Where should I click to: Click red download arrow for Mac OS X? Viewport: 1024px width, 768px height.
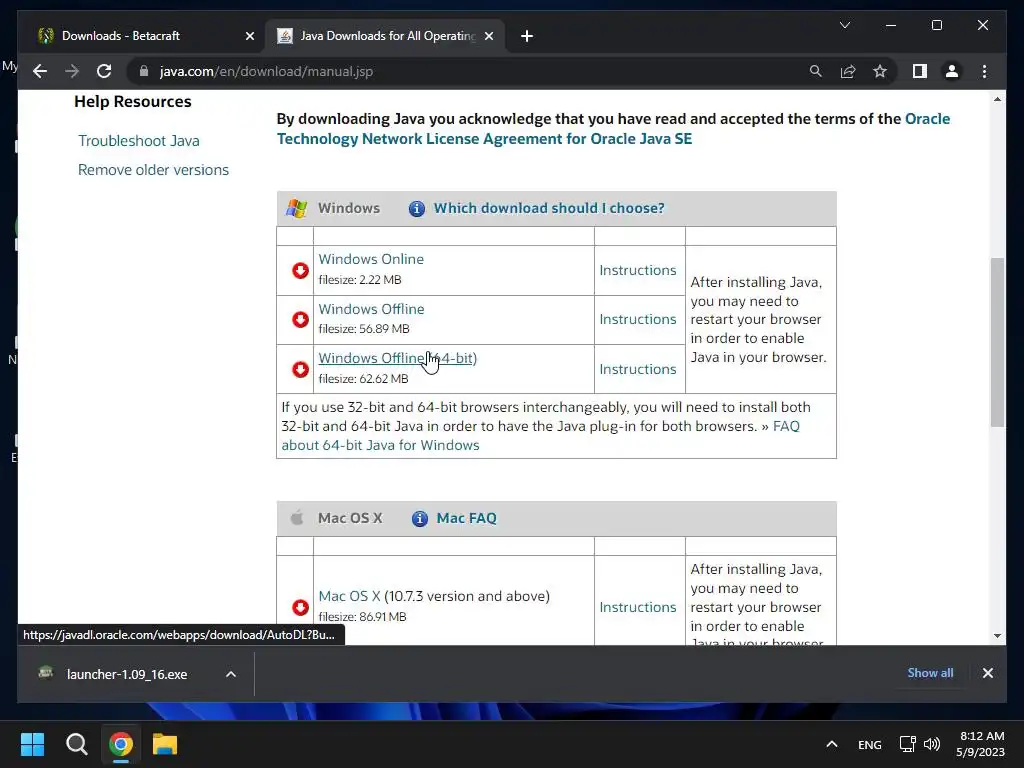tap(300, 607)
